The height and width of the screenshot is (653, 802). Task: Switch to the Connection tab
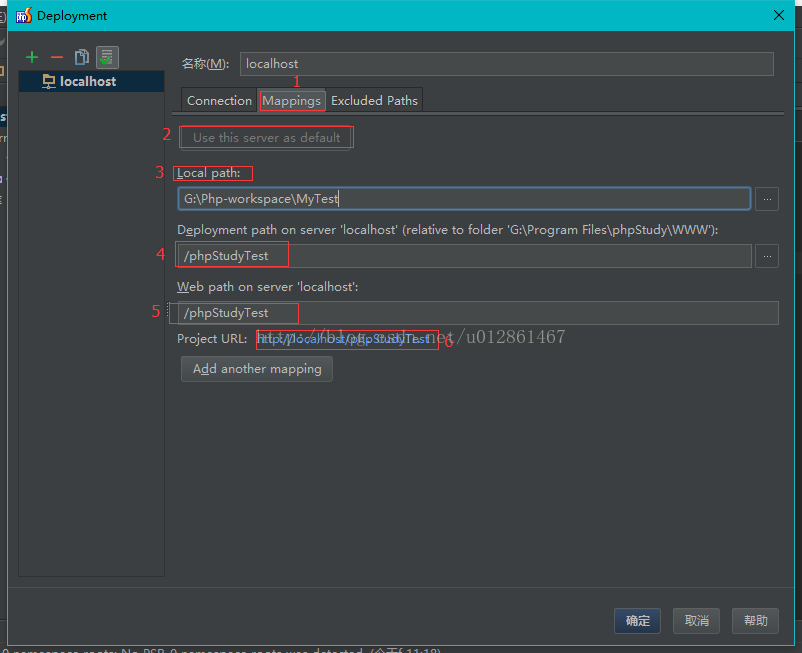tap(219, 100)
